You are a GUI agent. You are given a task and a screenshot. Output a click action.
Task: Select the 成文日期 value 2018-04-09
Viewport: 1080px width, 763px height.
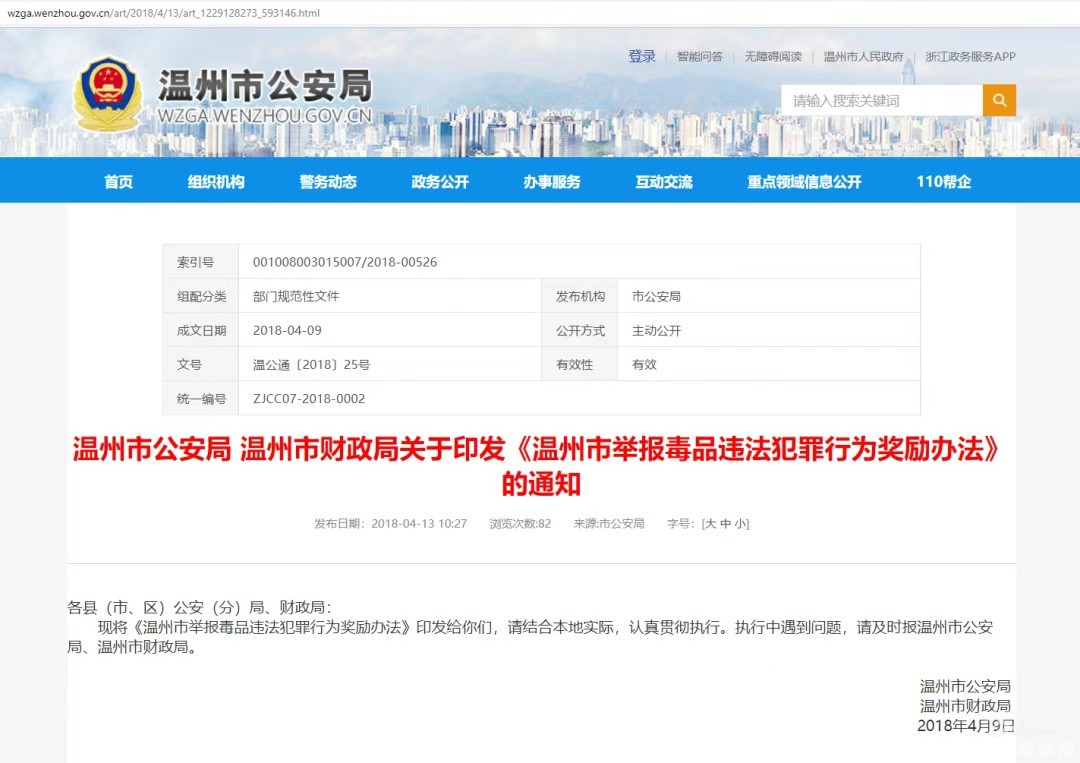tap(287, 331)
